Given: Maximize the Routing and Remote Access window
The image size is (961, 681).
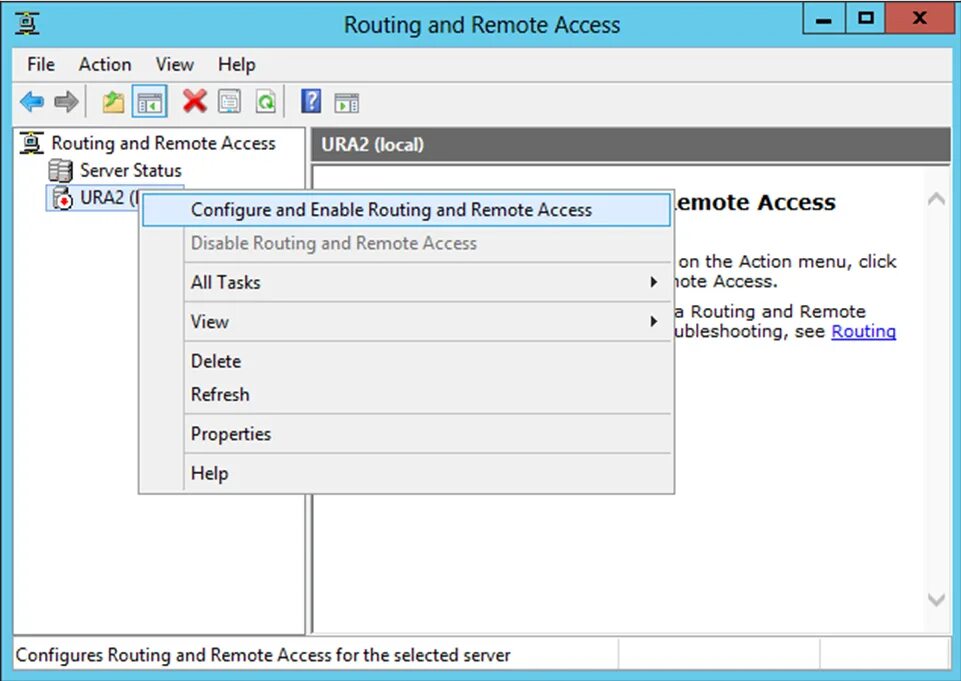Looking at the screenshot, I should tap(865, 19).
